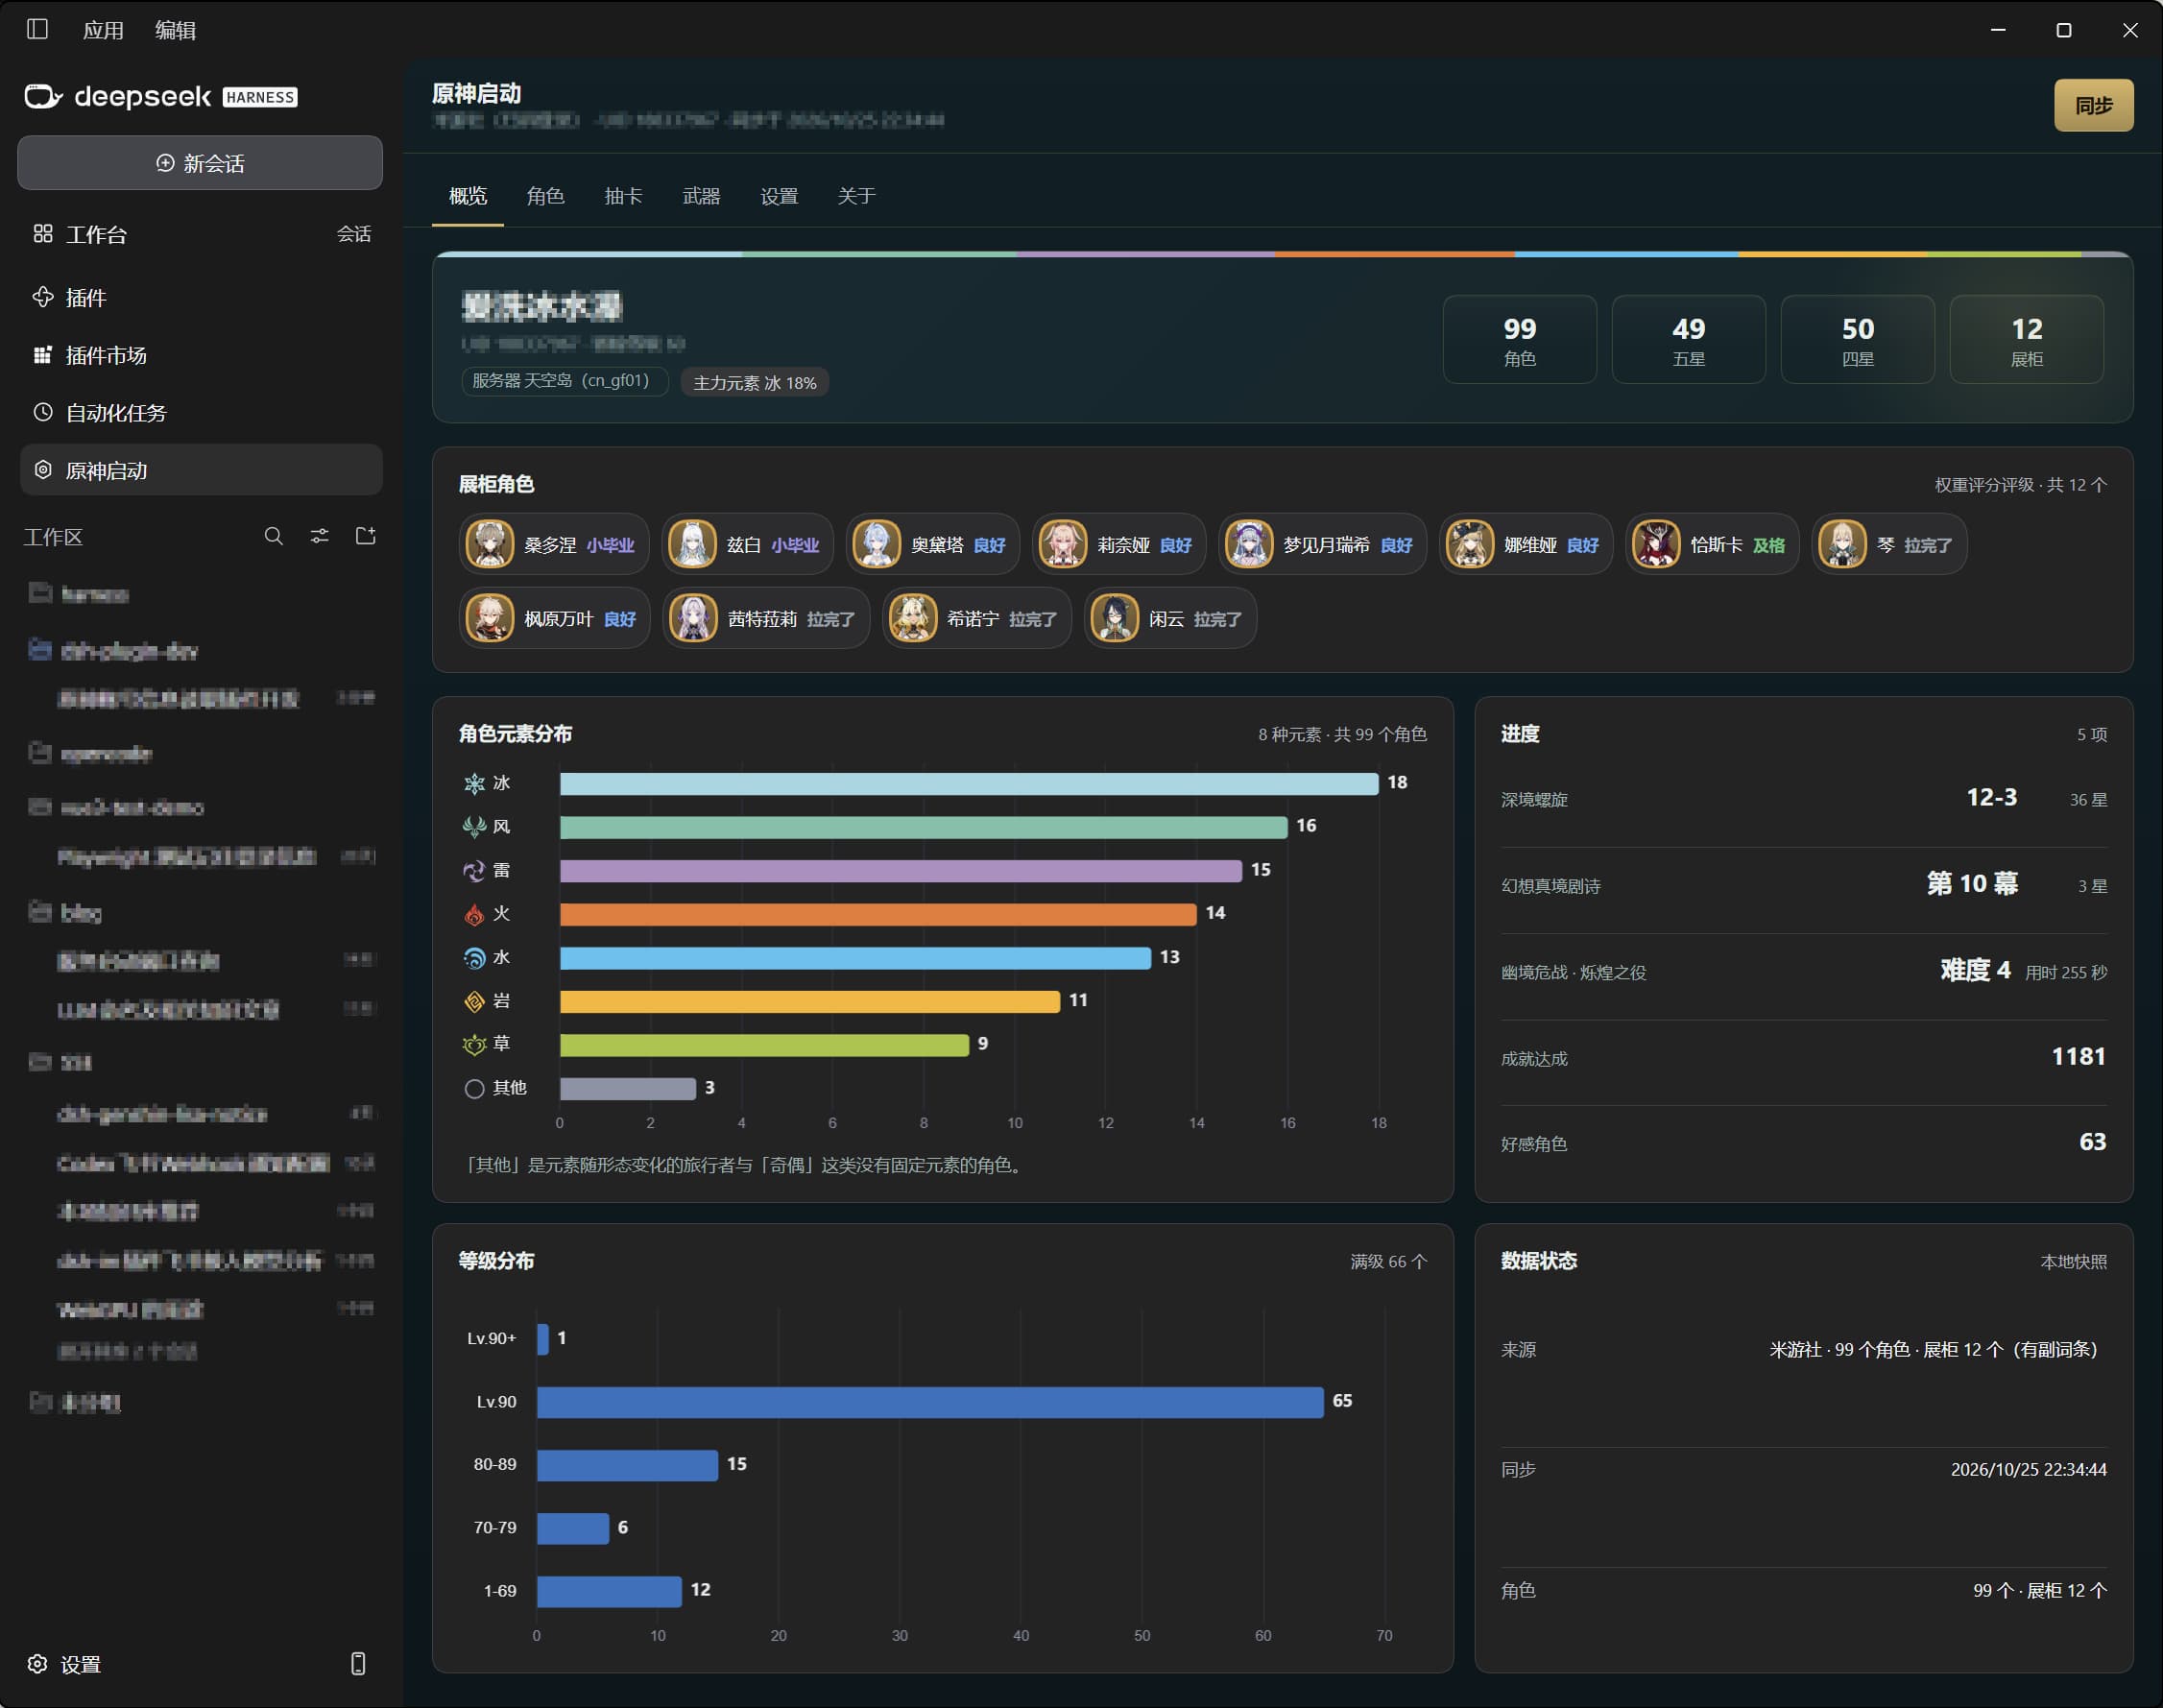Select the 闲云 character chip
This screenshot has width=2163, height=1708.
pyautogui.click(x=1170, y=618)
